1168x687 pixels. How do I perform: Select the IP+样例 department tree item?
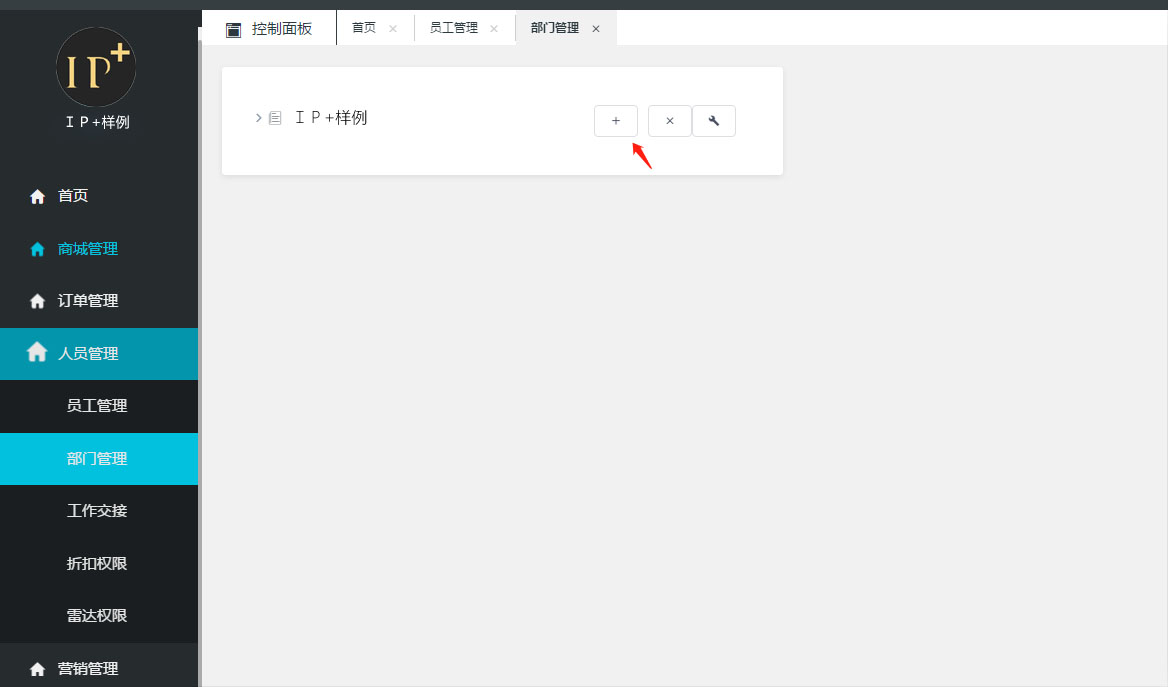(331, 118)
